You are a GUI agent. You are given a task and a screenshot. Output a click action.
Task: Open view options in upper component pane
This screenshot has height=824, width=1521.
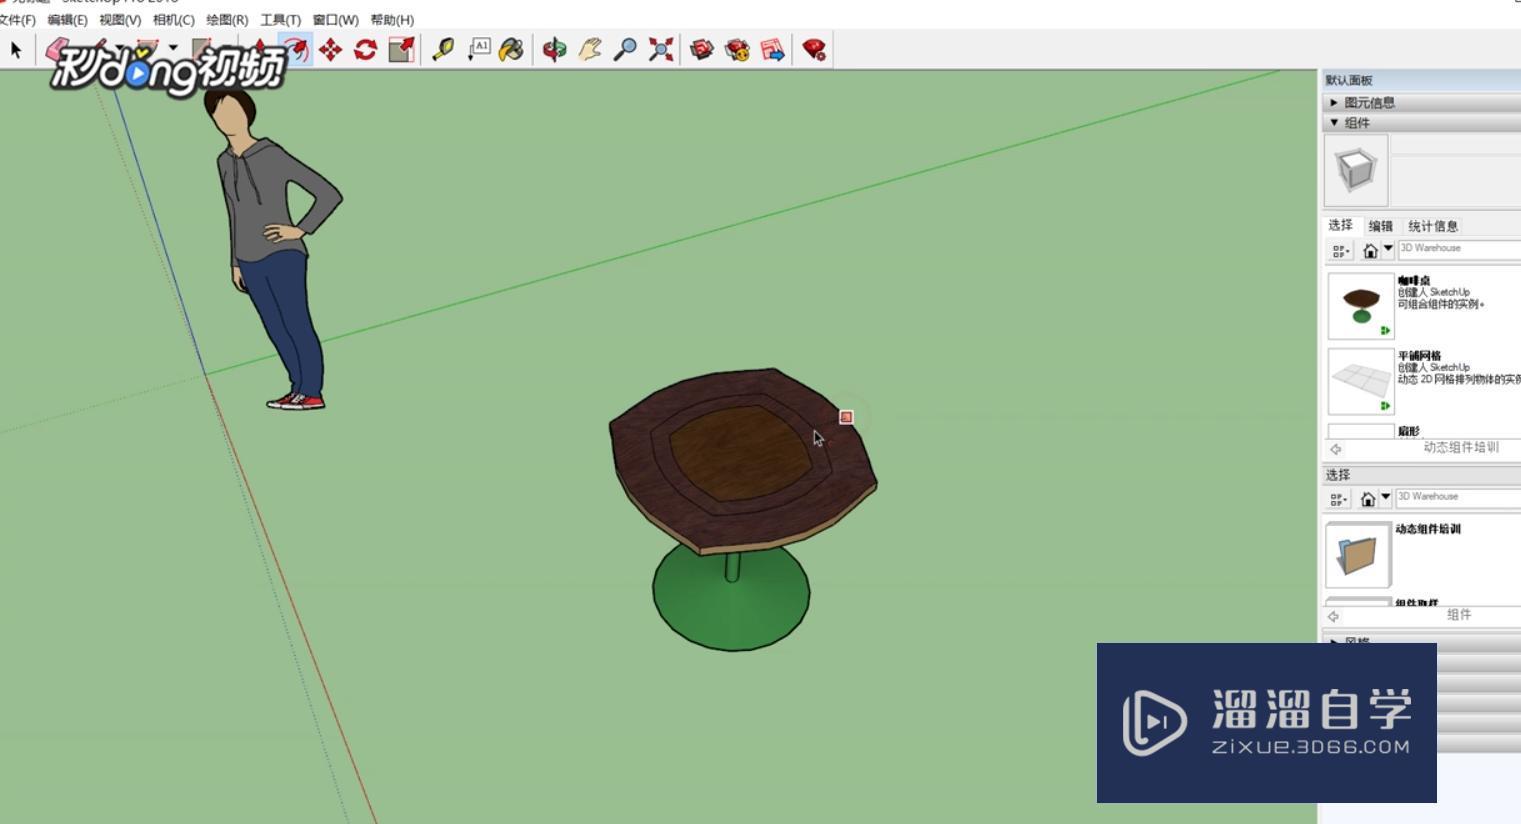1341,250
